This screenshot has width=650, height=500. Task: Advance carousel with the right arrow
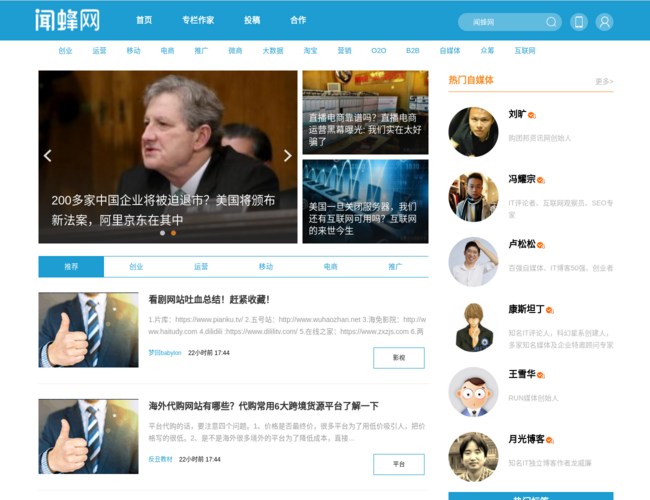(288, 156)
